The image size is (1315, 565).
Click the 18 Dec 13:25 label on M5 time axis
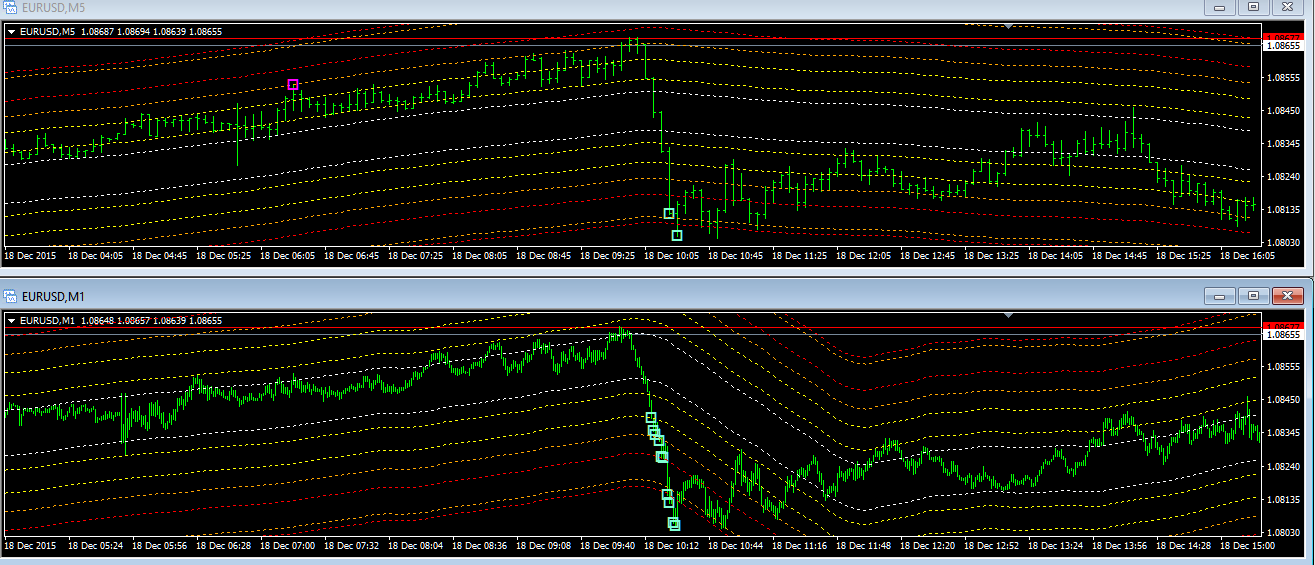click(x=991, y=256)
